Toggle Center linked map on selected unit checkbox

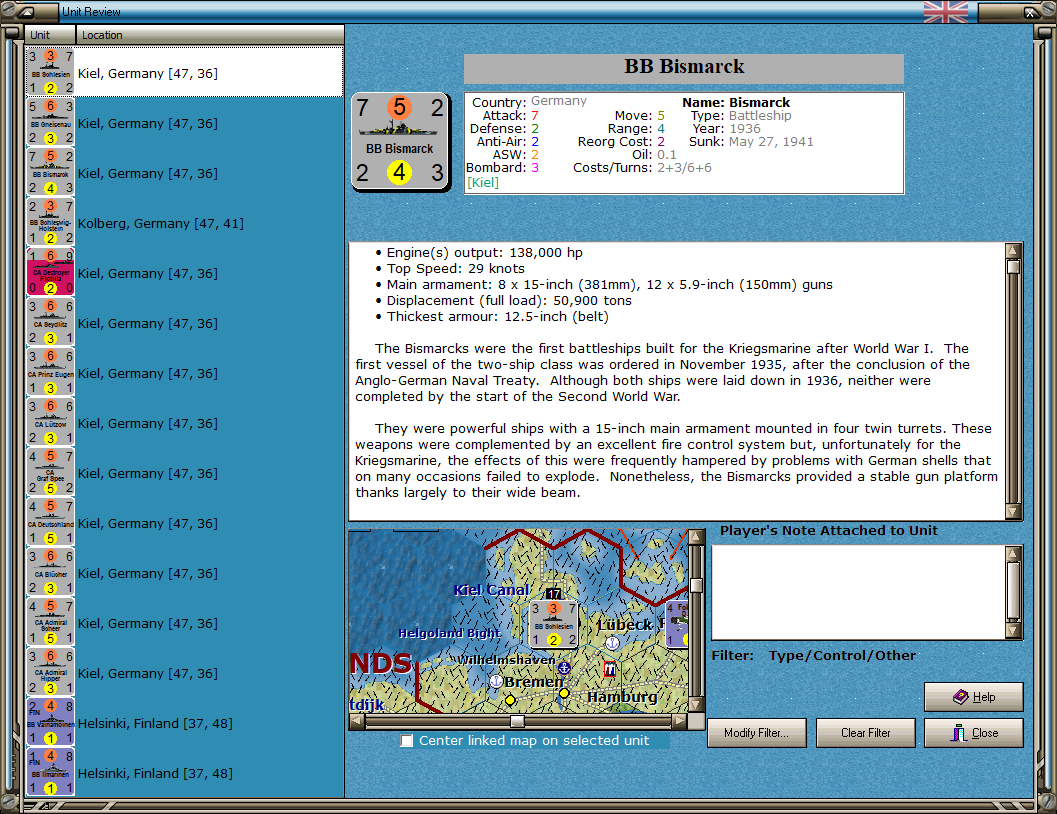click(406, 741)
